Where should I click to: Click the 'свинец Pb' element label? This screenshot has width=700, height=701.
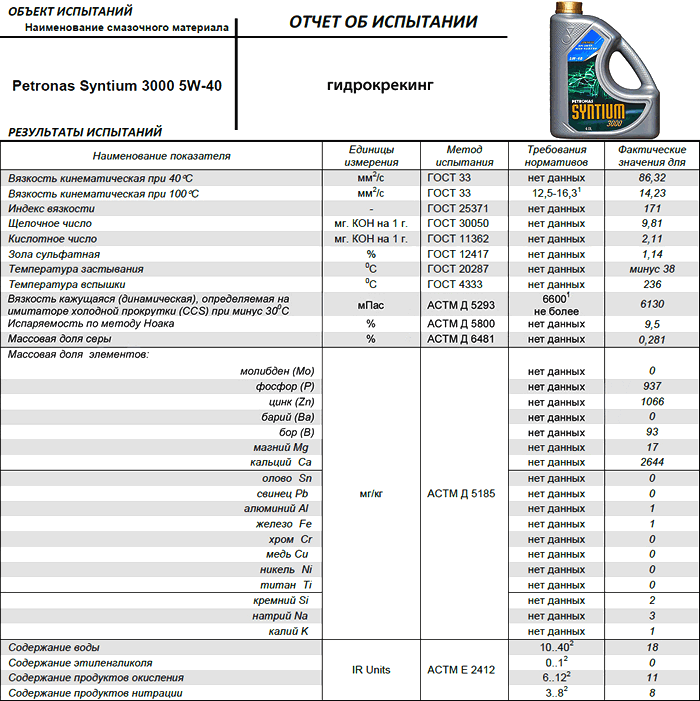[283, 494]
